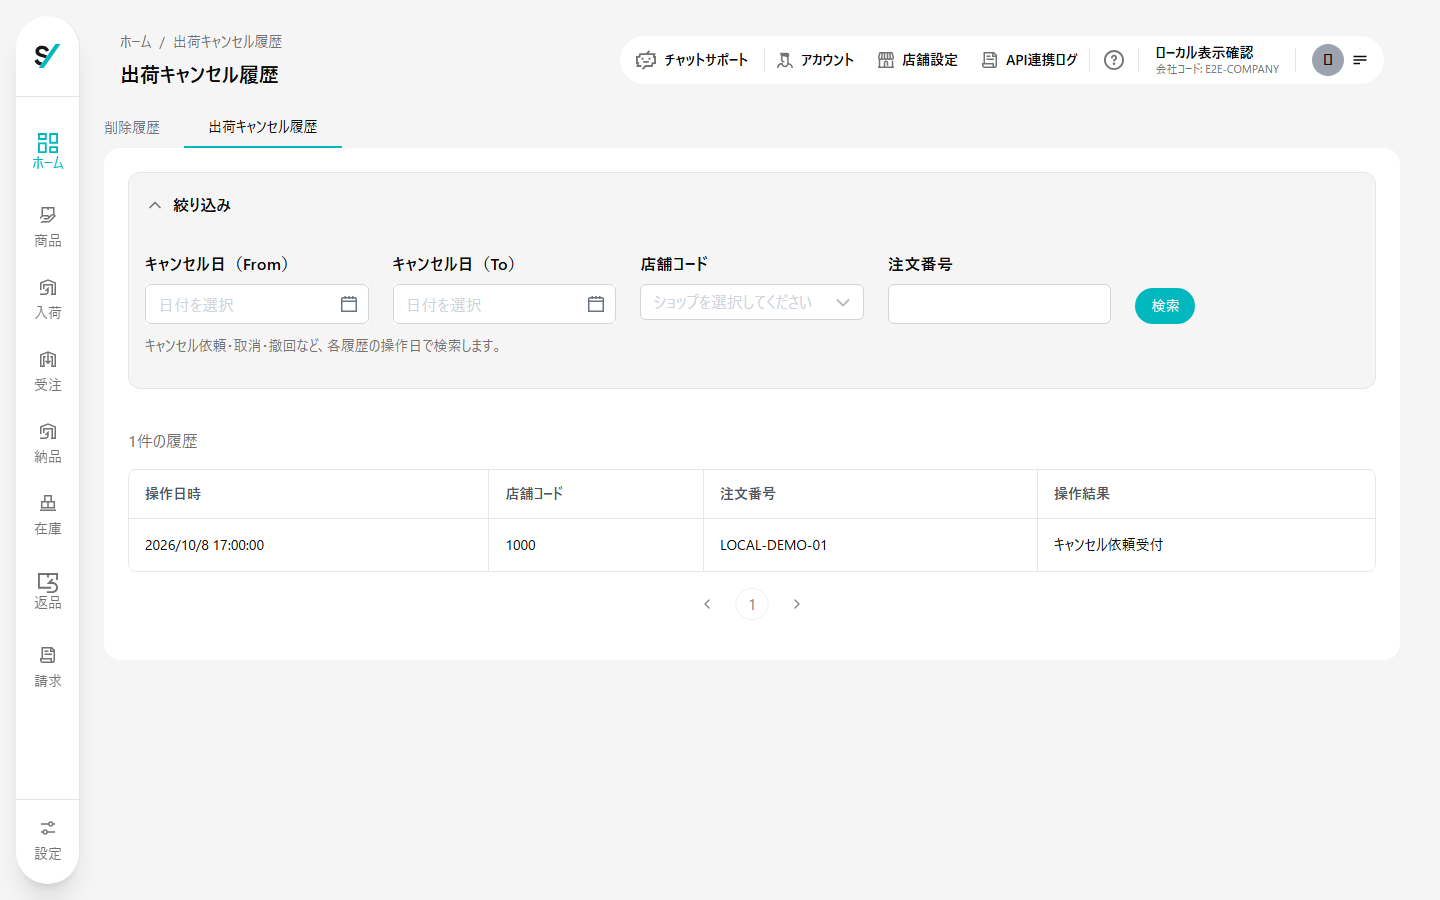
Task: Click the ホーム breadcrumb link
Action: [x=135, y=42]
